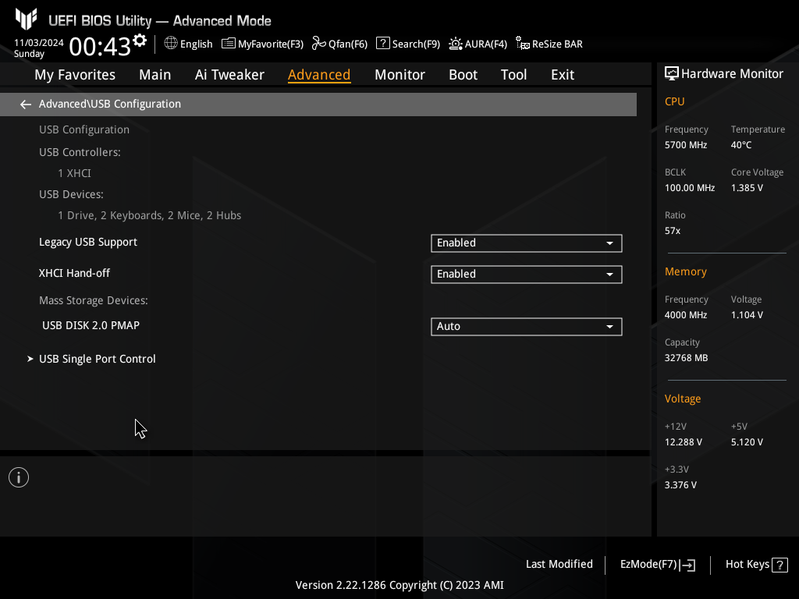799x599 pixels.
Task: Select the Legacy USB Support label
Action: (x=88, y=242)
